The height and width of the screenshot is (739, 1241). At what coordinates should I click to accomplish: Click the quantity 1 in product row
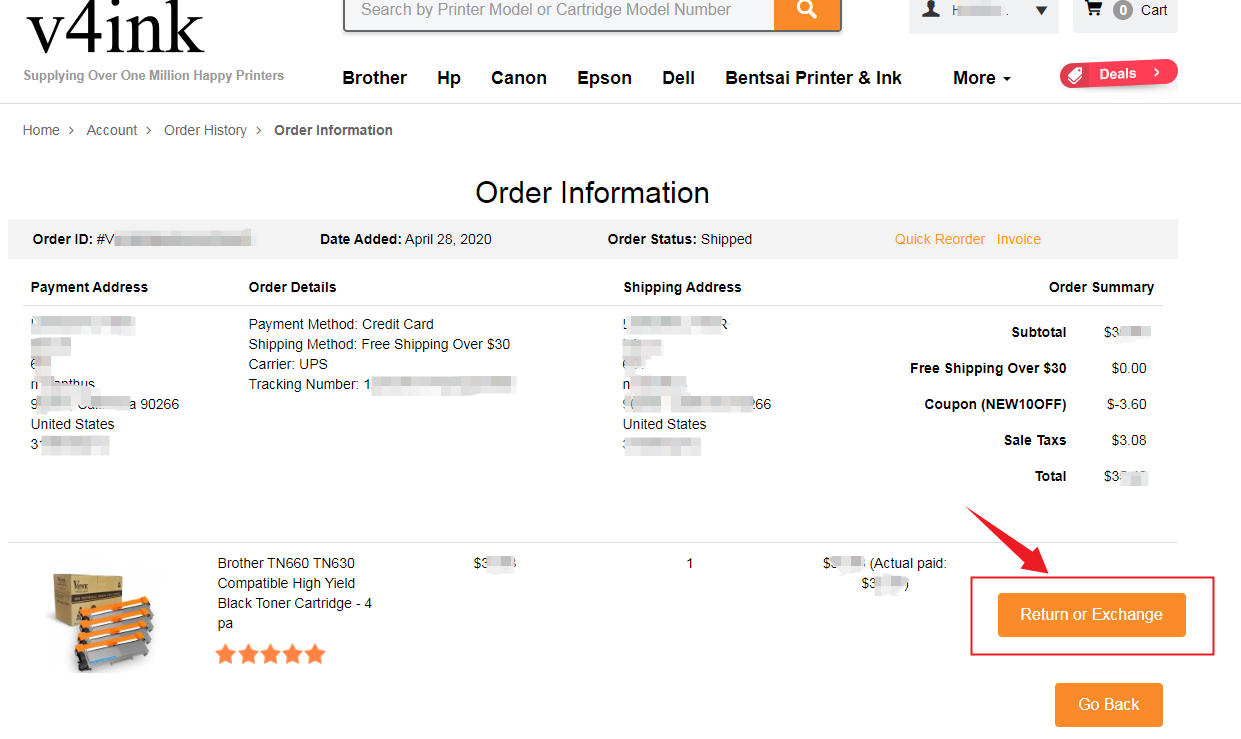(x=690, y=563)
